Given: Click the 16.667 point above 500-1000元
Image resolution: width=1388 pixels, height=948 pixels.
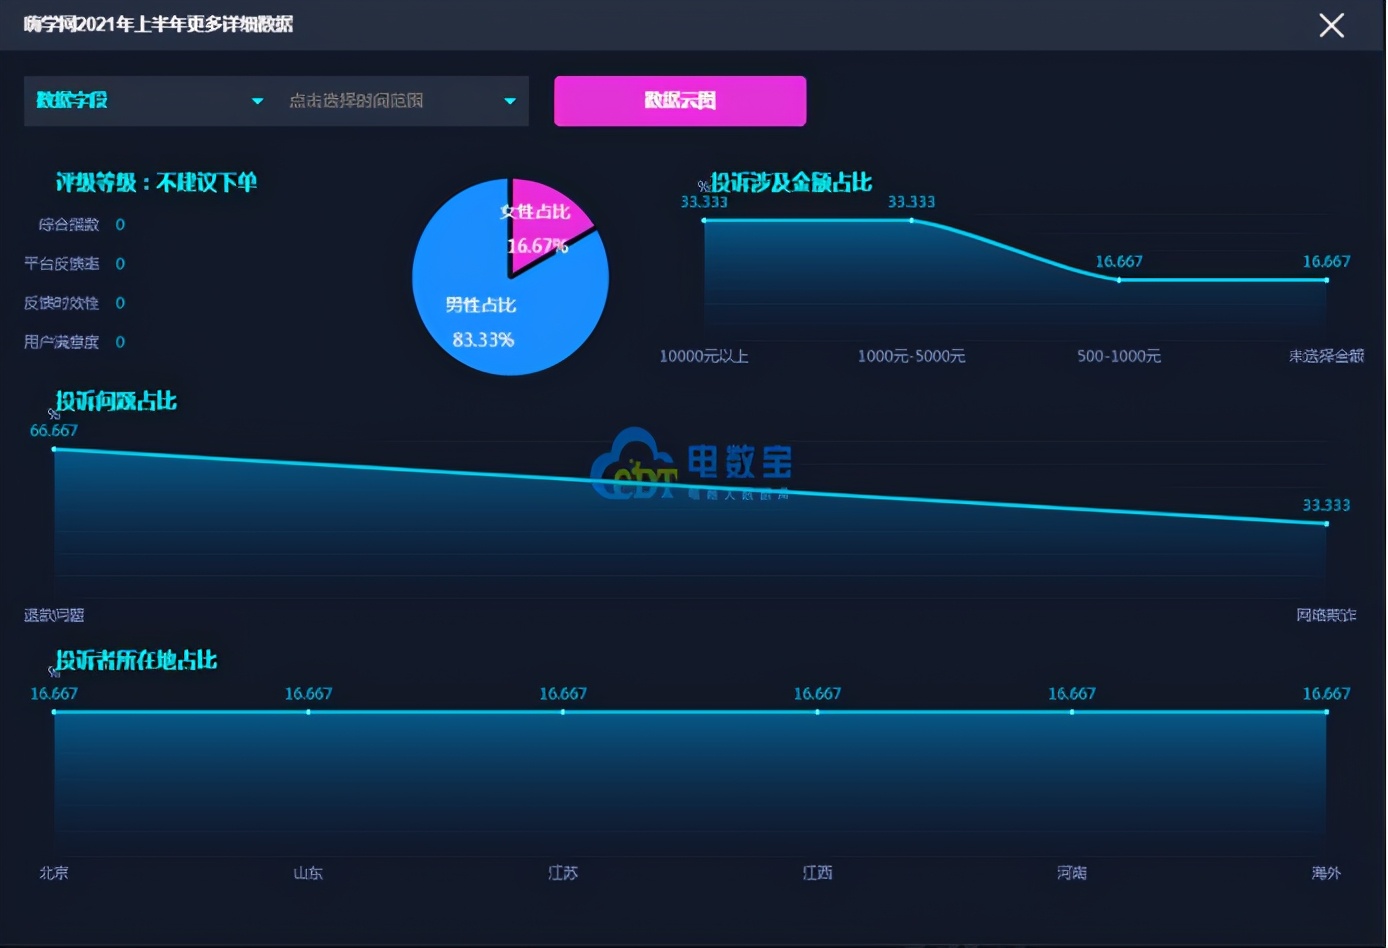Looking at the screenshot, I should pyautogui.click(x=1119, y=281).
